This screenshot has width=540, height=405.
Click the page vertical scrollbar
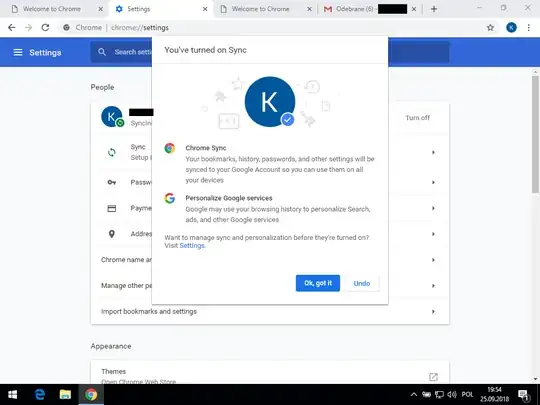coord(535,134)
